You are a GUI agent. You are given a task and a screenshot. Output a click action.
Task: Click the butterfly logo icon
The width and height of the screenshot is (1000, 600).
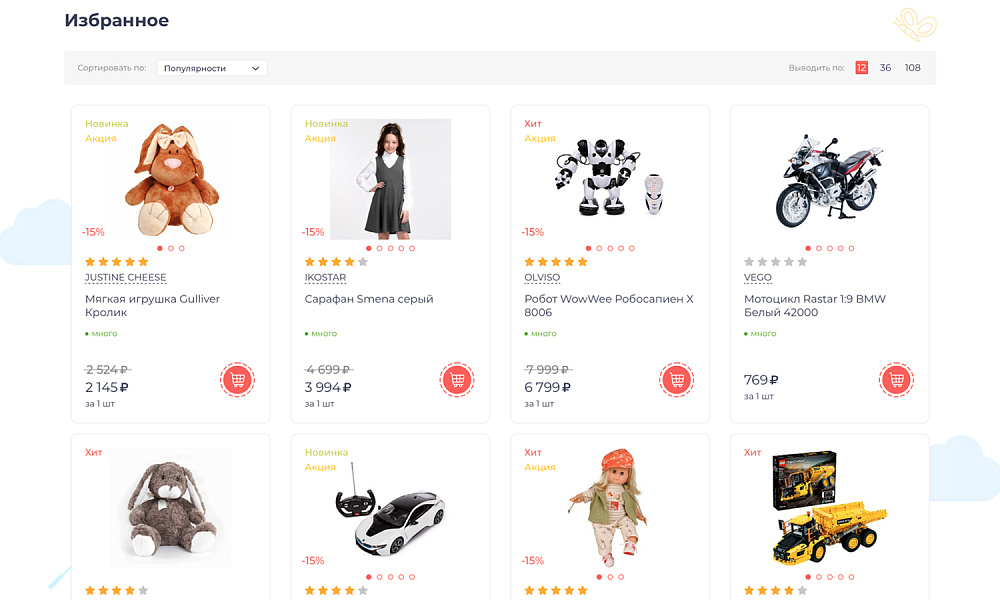click(x=913, y=22)
